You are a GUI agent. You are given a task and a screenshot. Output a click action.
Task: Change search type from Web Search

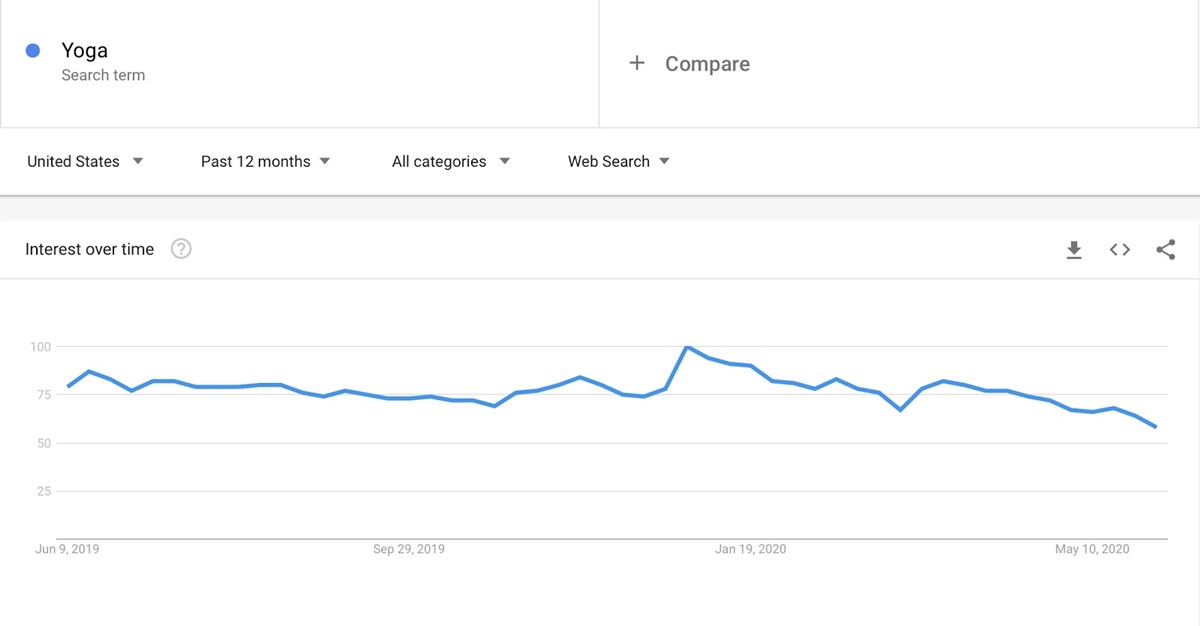pyautogui.click(x=610, y=161)
